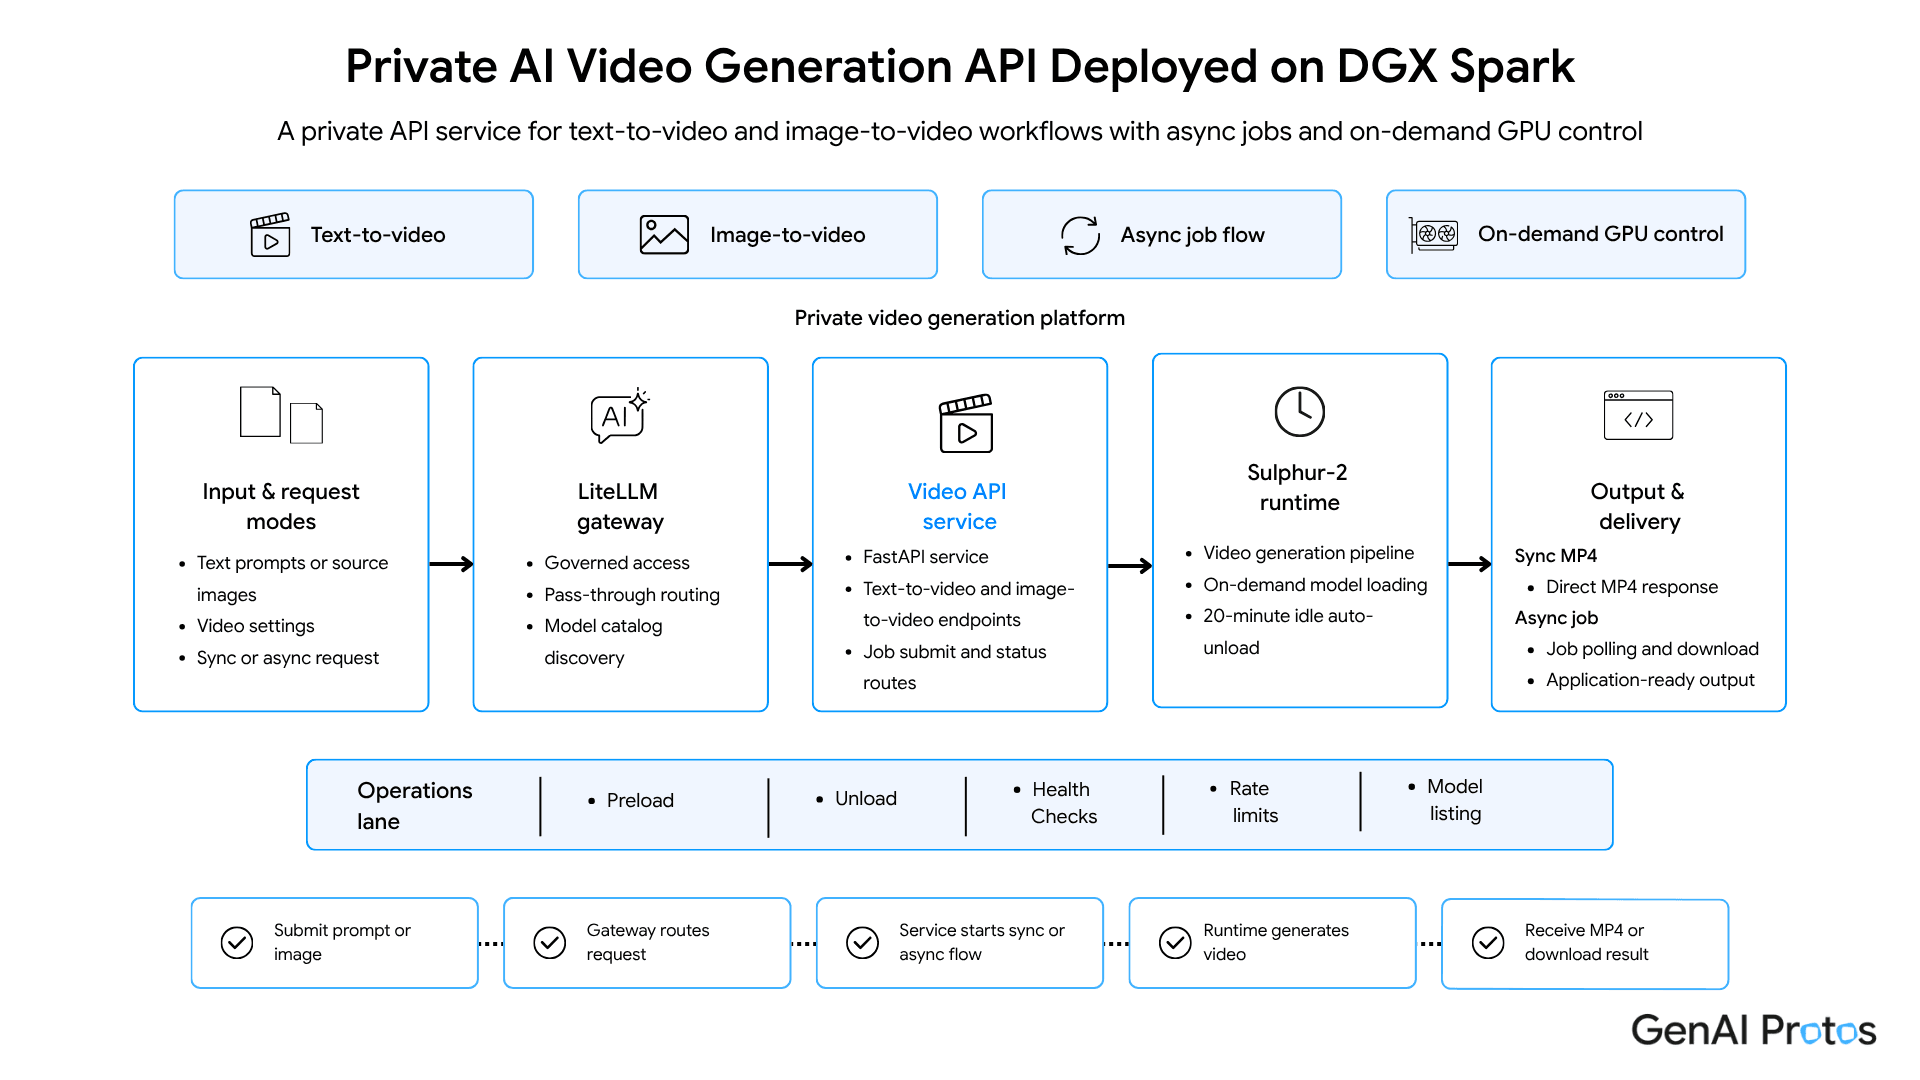
Task: Click the GenAI Protos logo
Action: [x=1754, y=1029]
